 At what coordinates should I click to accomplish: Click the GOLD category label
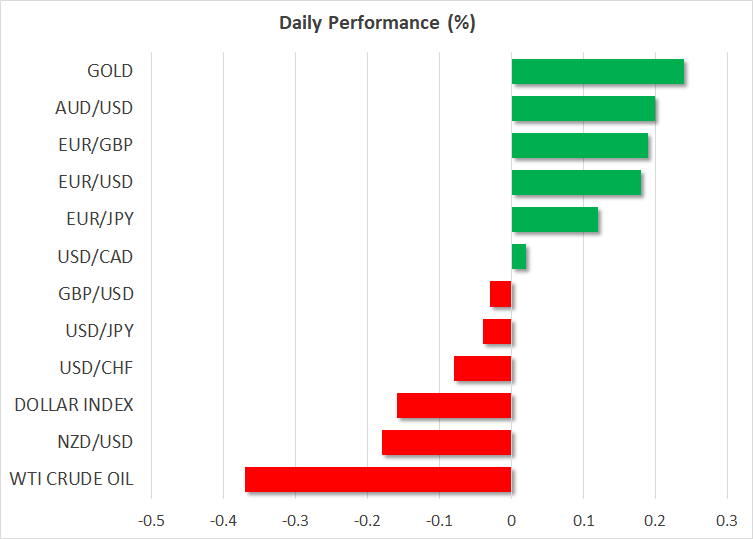pyautogui.click(x=110, y=71)
